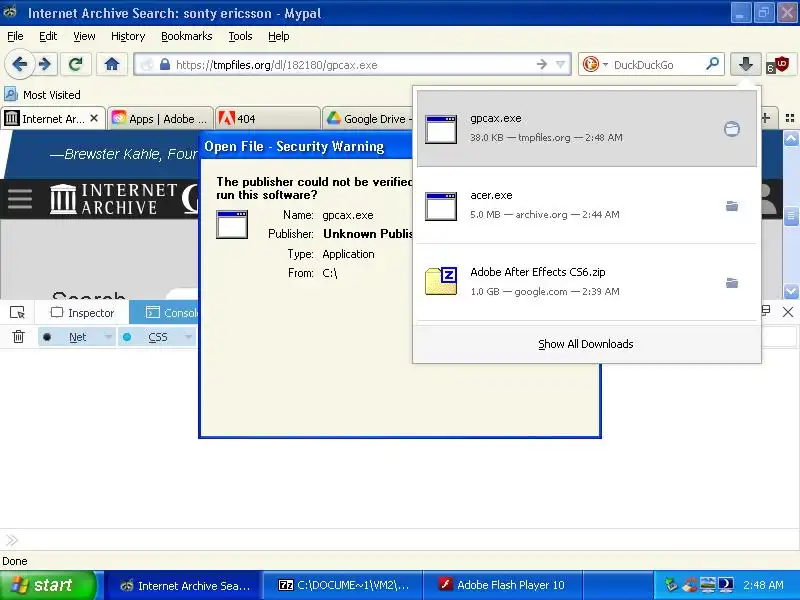Open a new tab with plus button
Image resolution: width=800 pixels, height=600 pixels.
[766, 118]
